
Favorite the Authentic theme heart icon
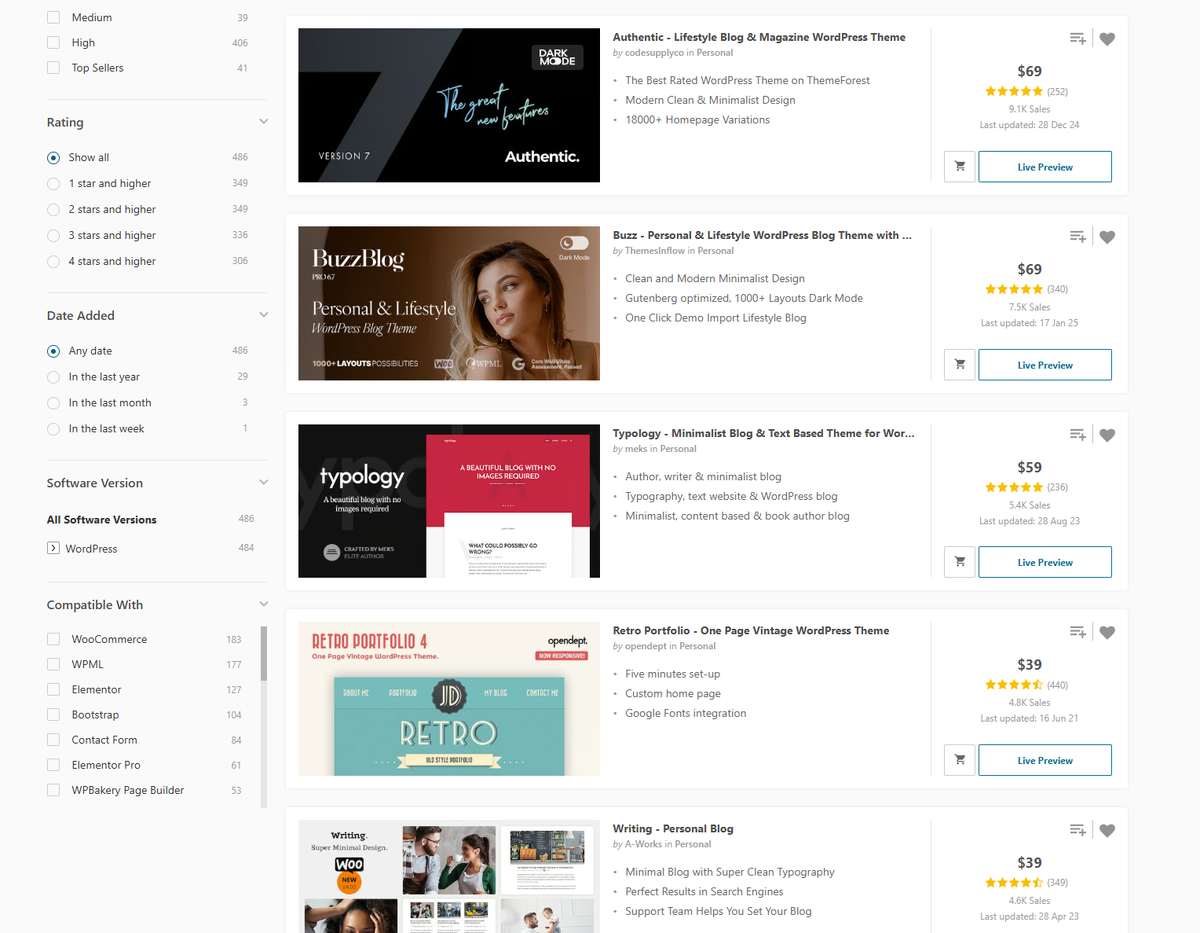[1107, 39]
